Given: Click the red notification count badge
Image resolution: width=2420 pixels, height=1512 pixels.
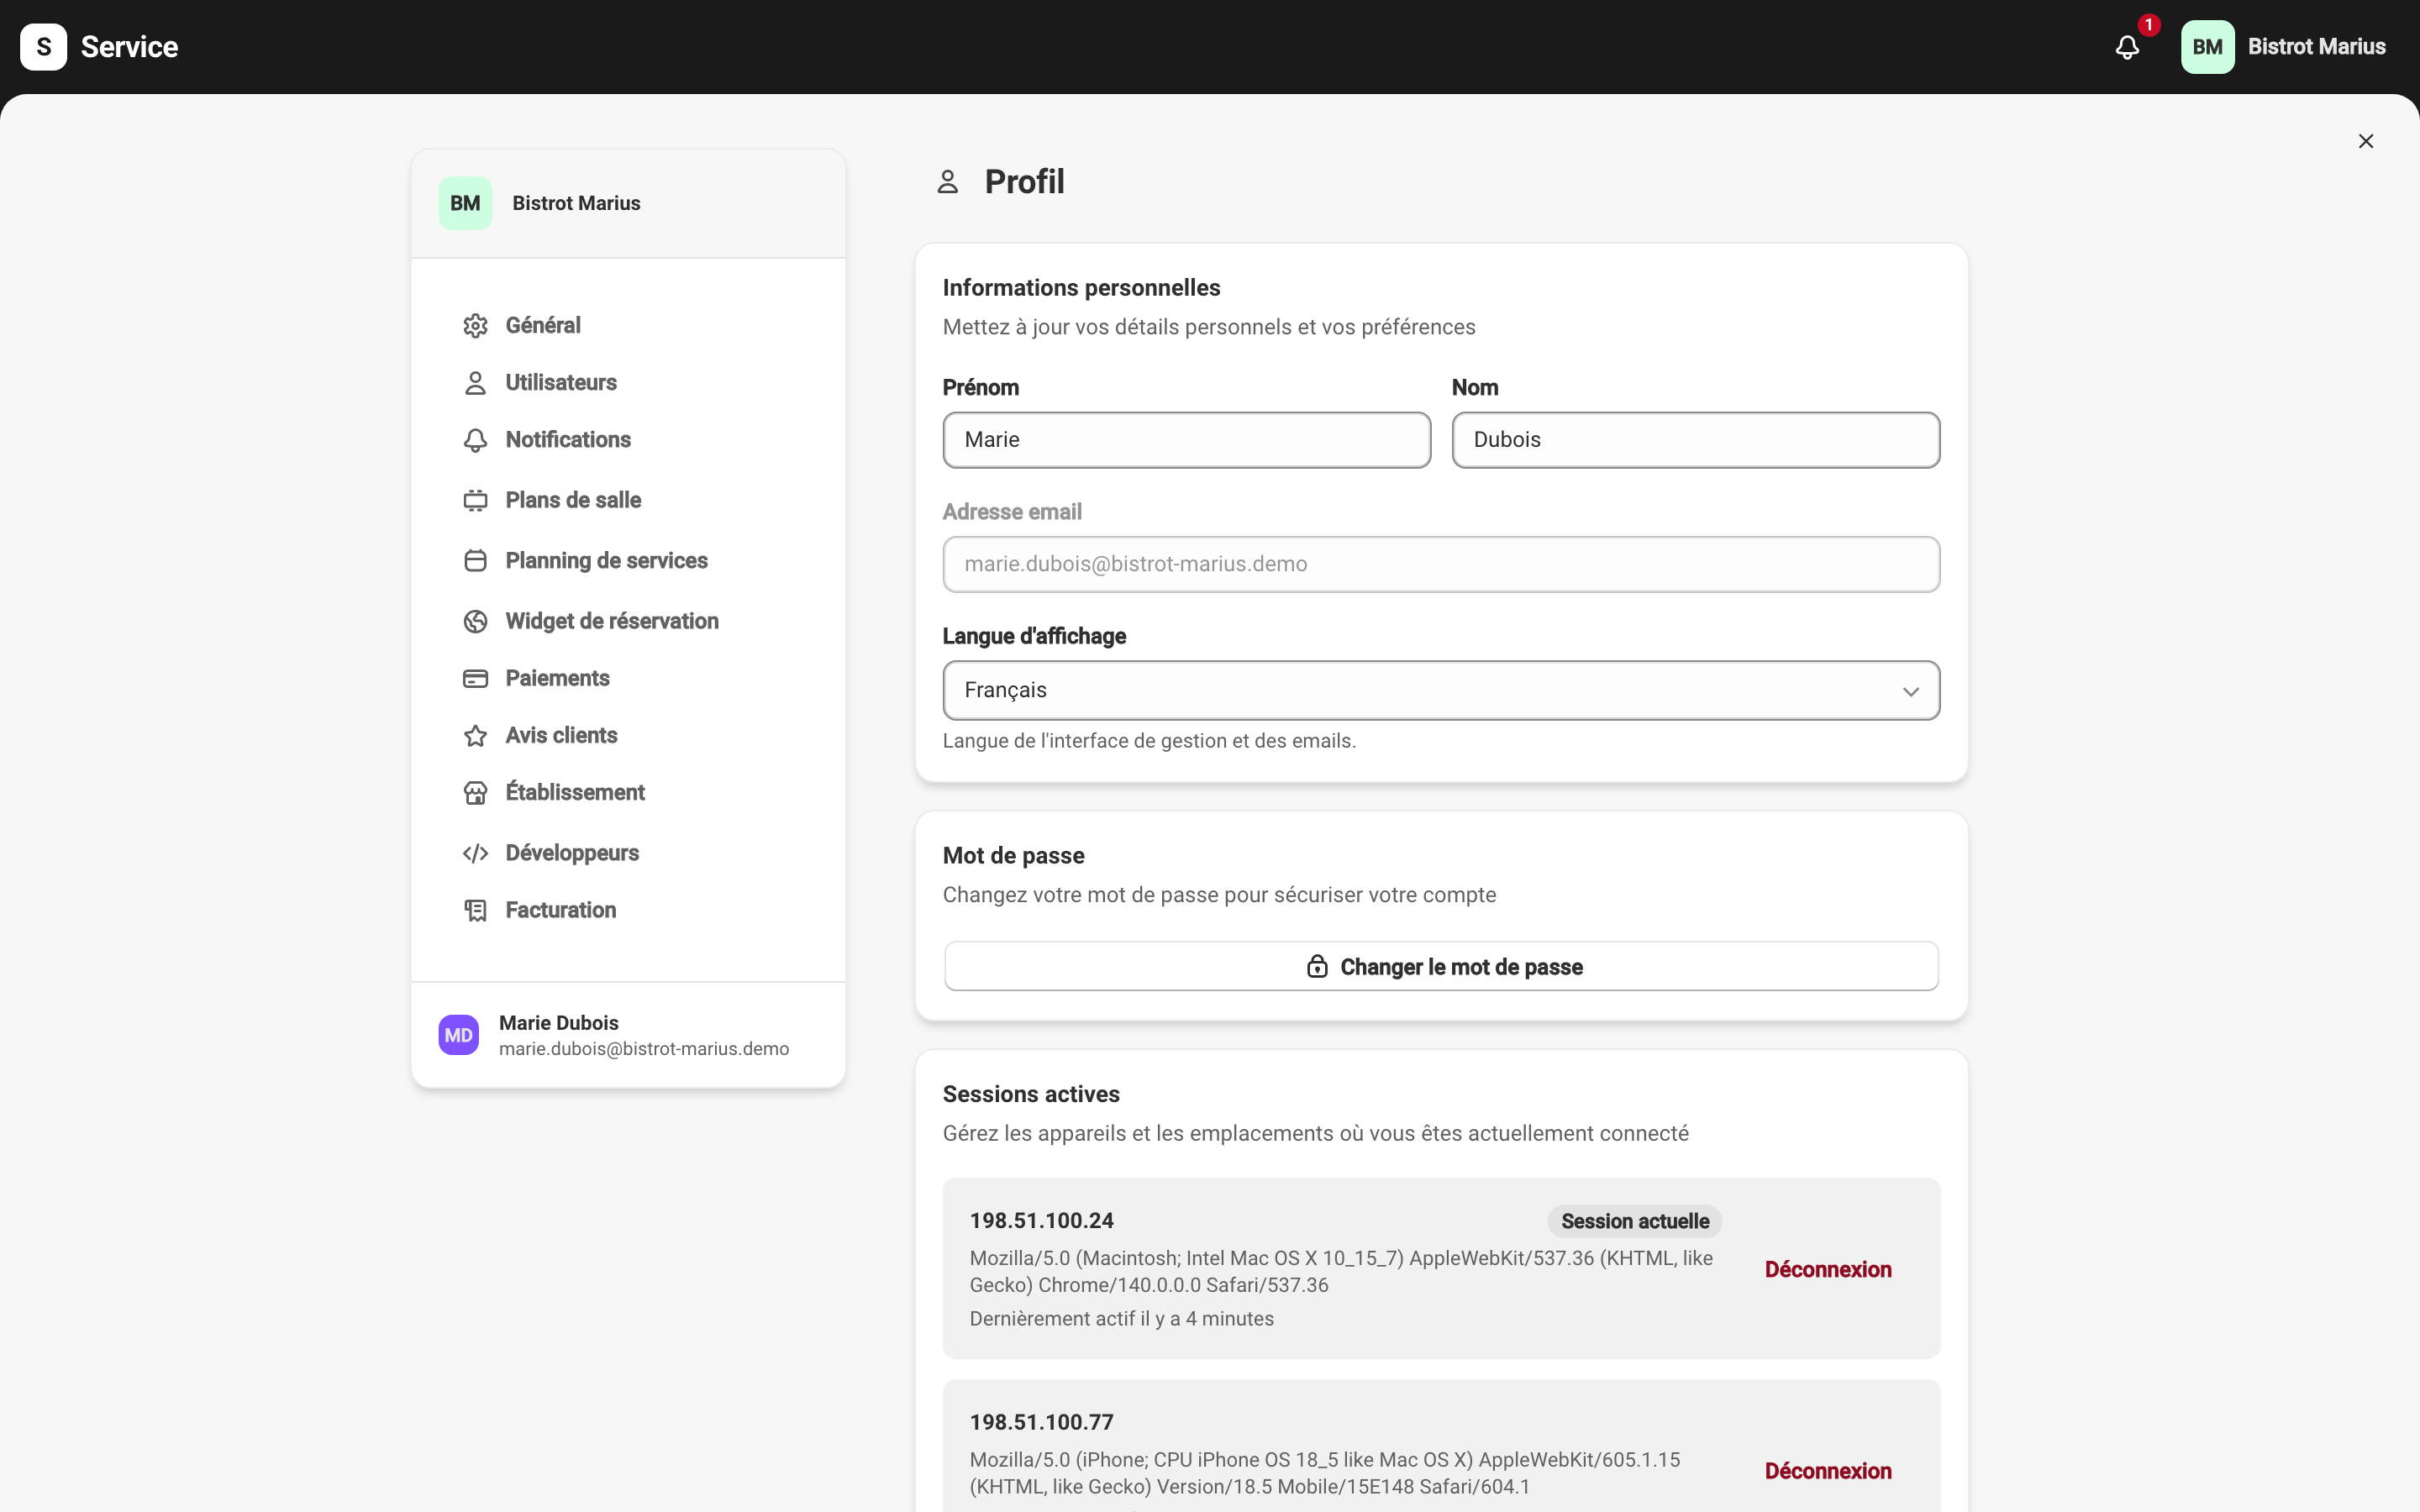Looking at the screenshot, I should tap(2148, 25).
